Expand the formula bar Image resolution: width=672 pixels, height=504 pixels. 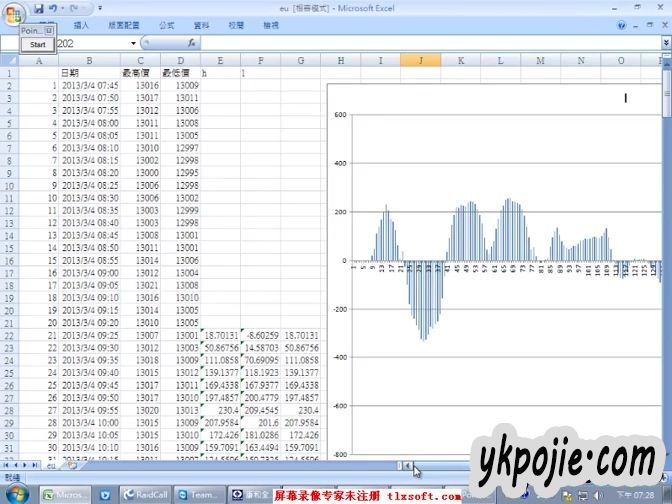click(665, 44)
